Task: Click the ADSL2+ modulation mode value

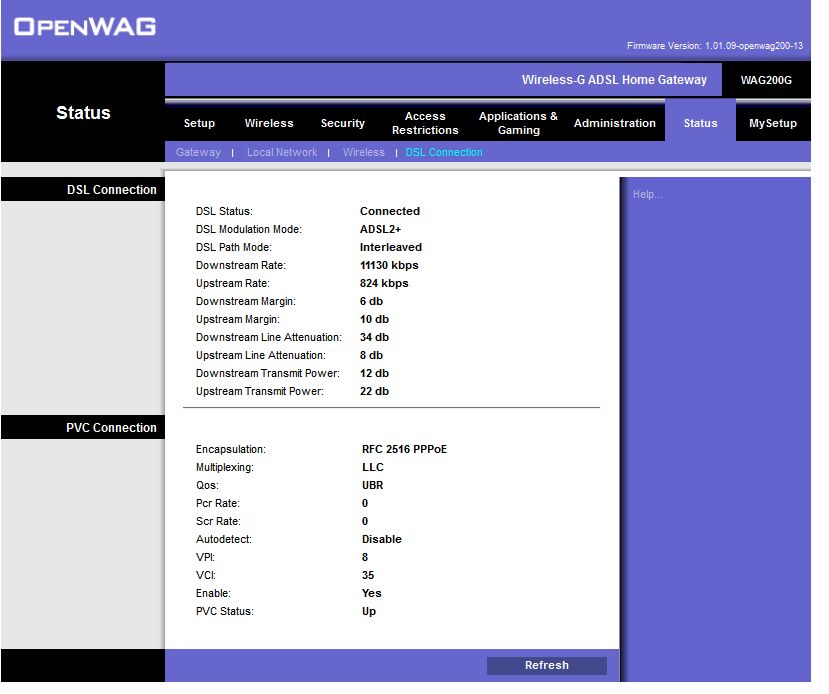Action: coord(380,229)
